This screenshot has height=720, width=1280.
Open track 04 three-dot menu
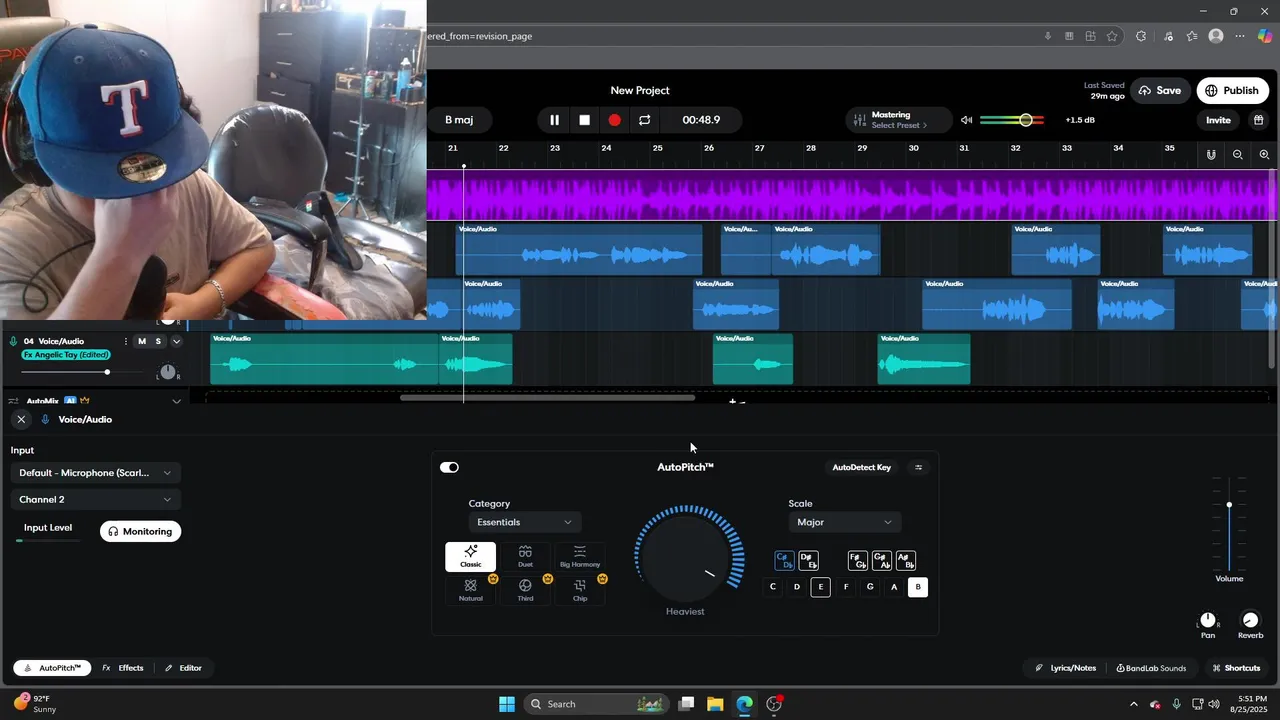(125, 341)
